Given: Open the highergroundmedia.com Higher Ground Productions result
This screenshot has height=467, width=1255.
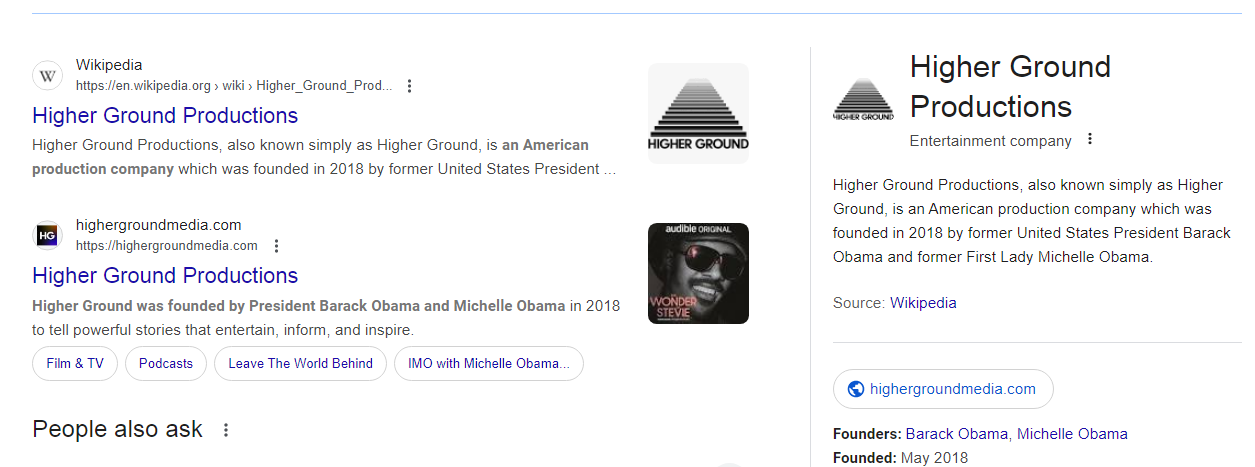Looking at the screenshot, I should pyautogui.click(x=165, y=275).
